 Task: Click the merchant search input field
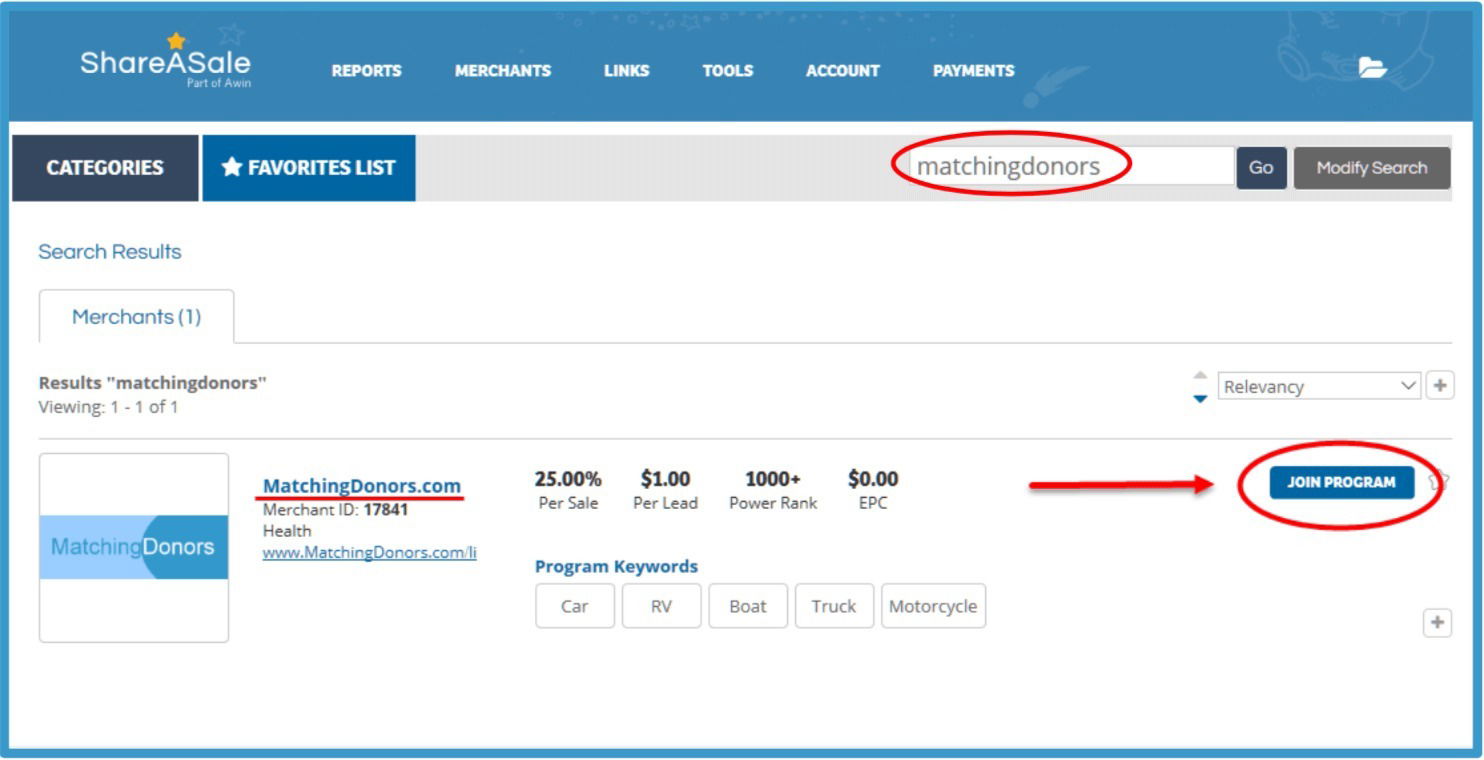coord(1071,166)
